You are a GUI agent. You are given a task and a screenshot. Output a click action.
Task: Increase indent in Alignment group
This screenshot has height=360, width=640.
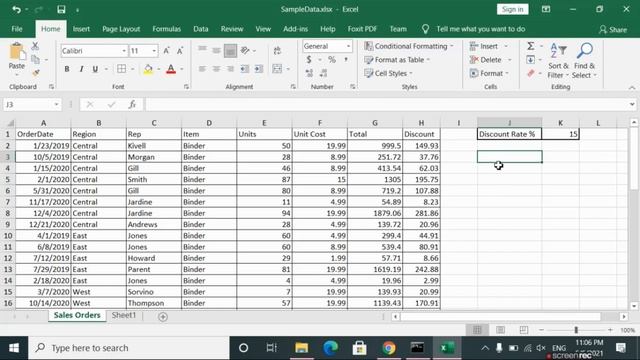click(259, 69)
